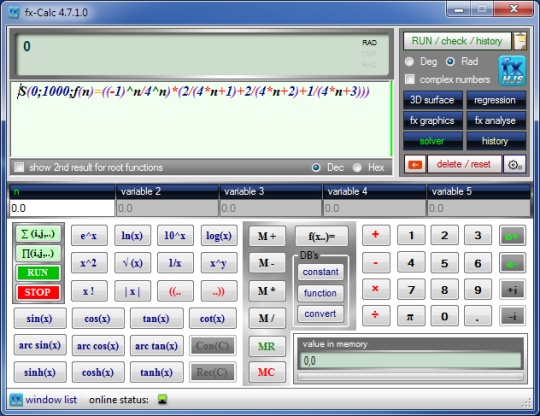Click the ln(x) function key
This screenshot has height=416, width=540.
[133, 236]
